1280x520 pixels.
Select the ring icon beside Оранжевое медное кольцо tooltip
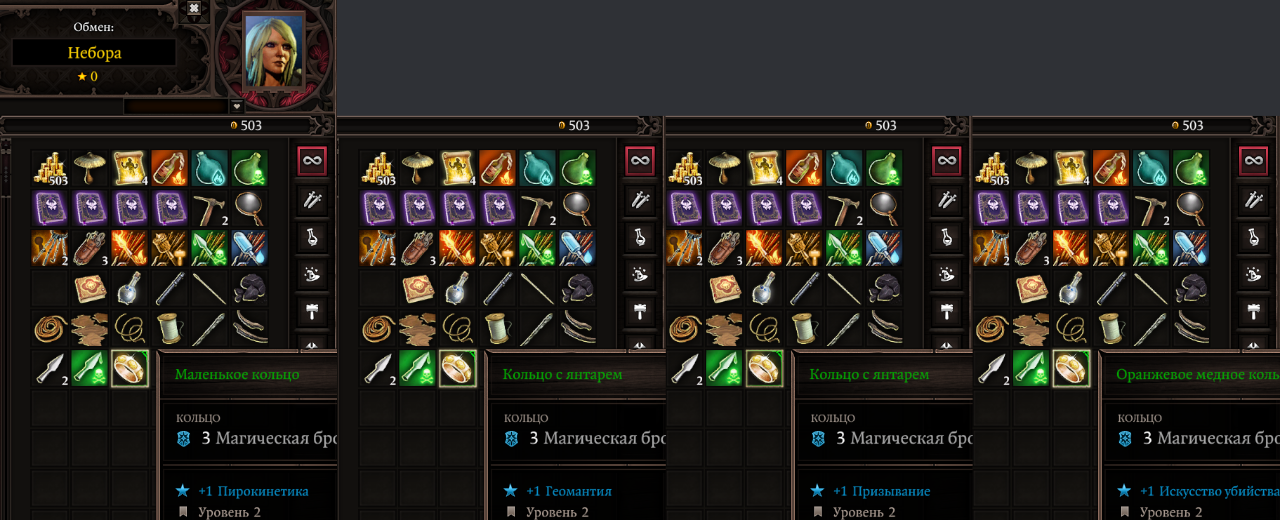[x=1072, y=367]
